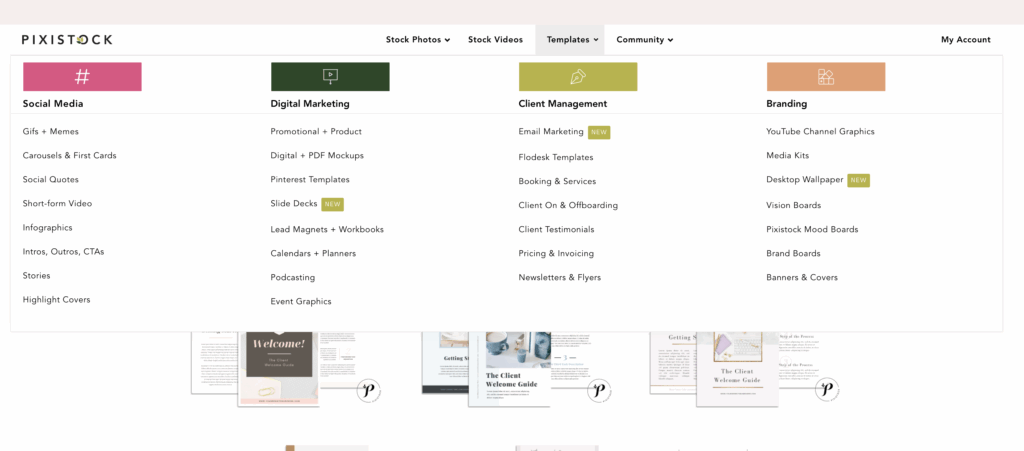
Task: Open Media Kits
Action: click(x=788, y=156)
